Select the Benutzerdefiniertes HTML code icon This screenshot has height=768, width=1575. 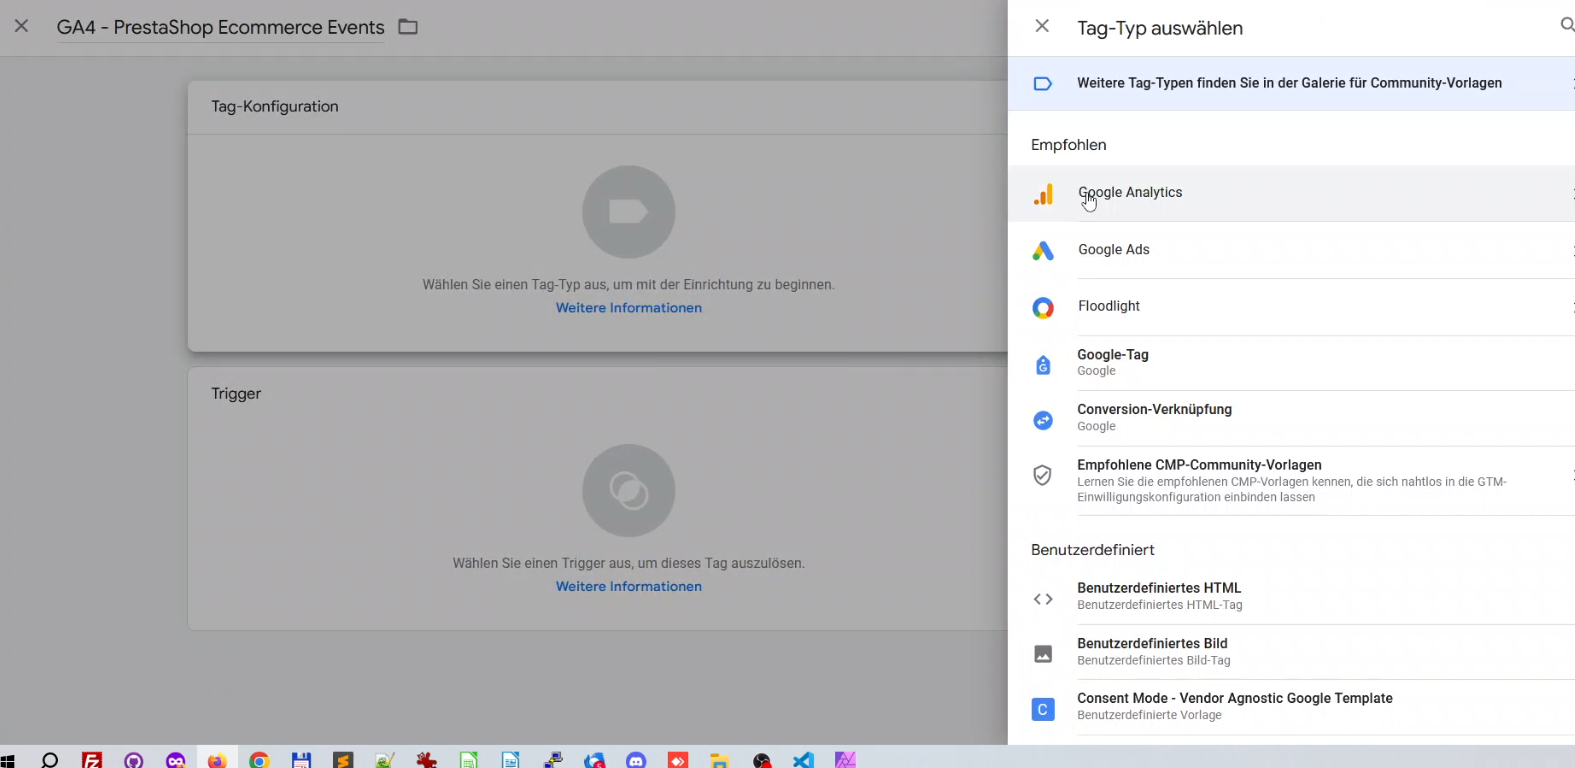[x=1043, y=599]
